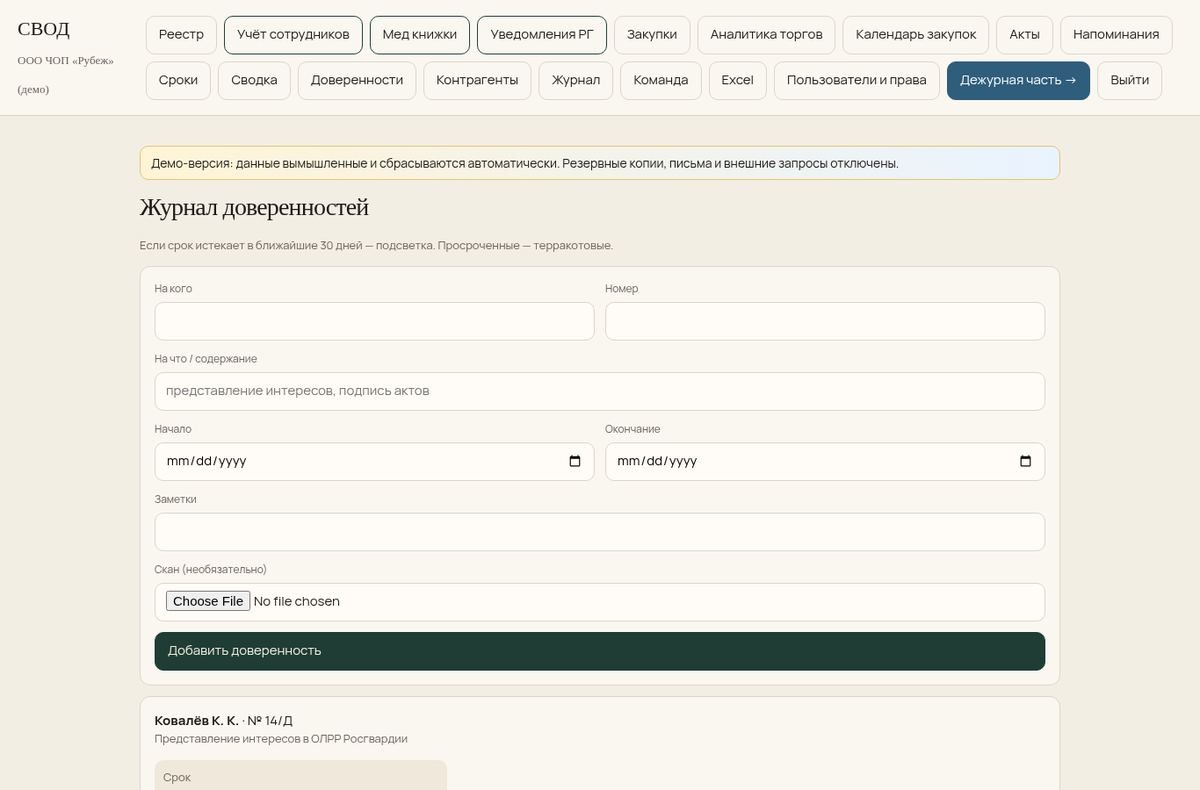The width and height of the screenshot is (1200, 790).
Task: Click the Срок label in Ковалёв card
Action: click(x=177, y=777)
